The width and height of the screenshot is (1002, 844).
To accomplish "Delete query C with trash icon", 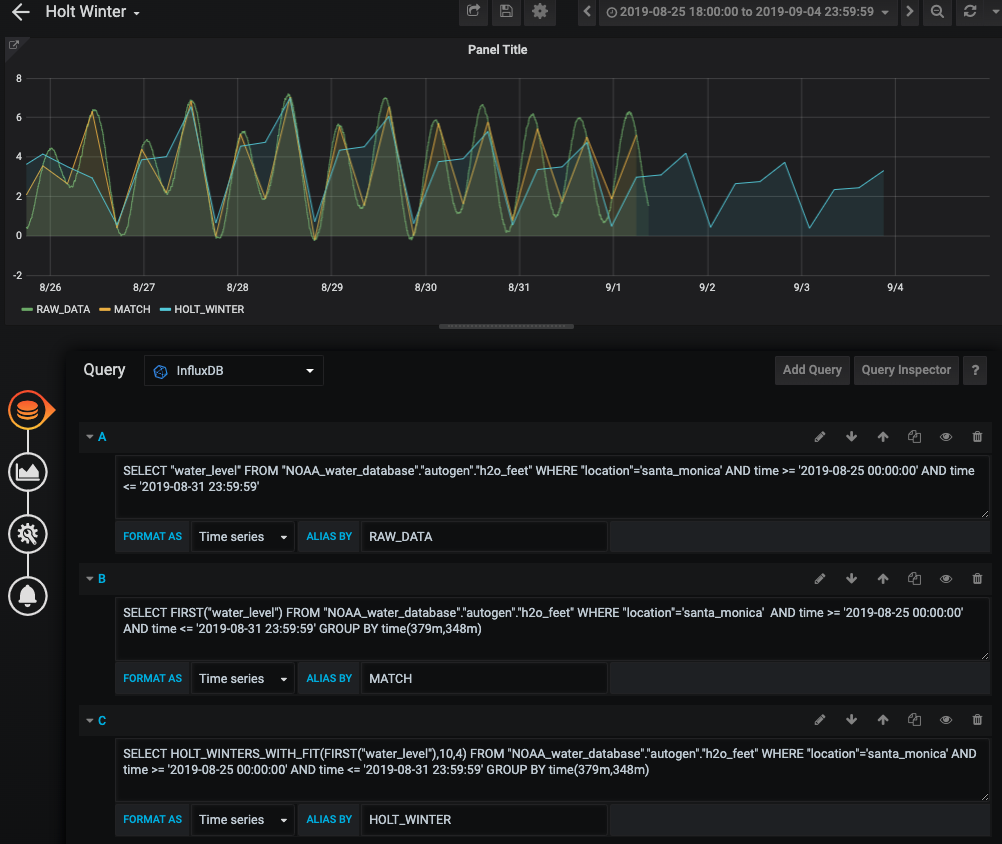I will point(977,720).
